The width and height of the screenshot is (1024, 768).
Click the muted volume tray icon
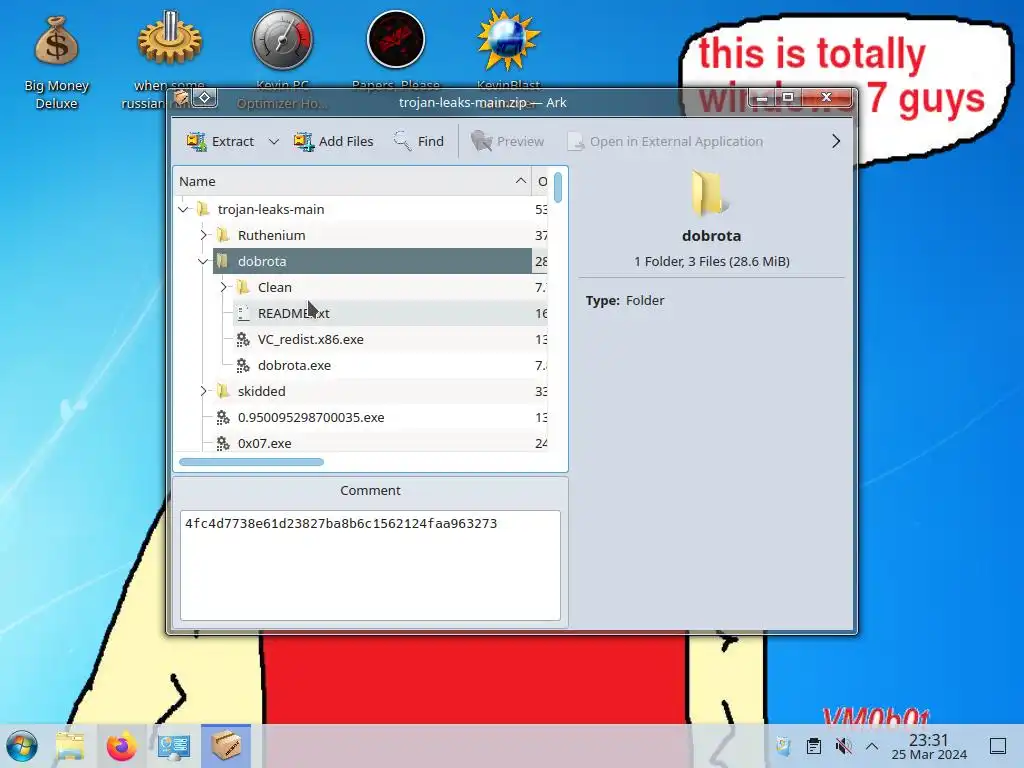(843, 746)
